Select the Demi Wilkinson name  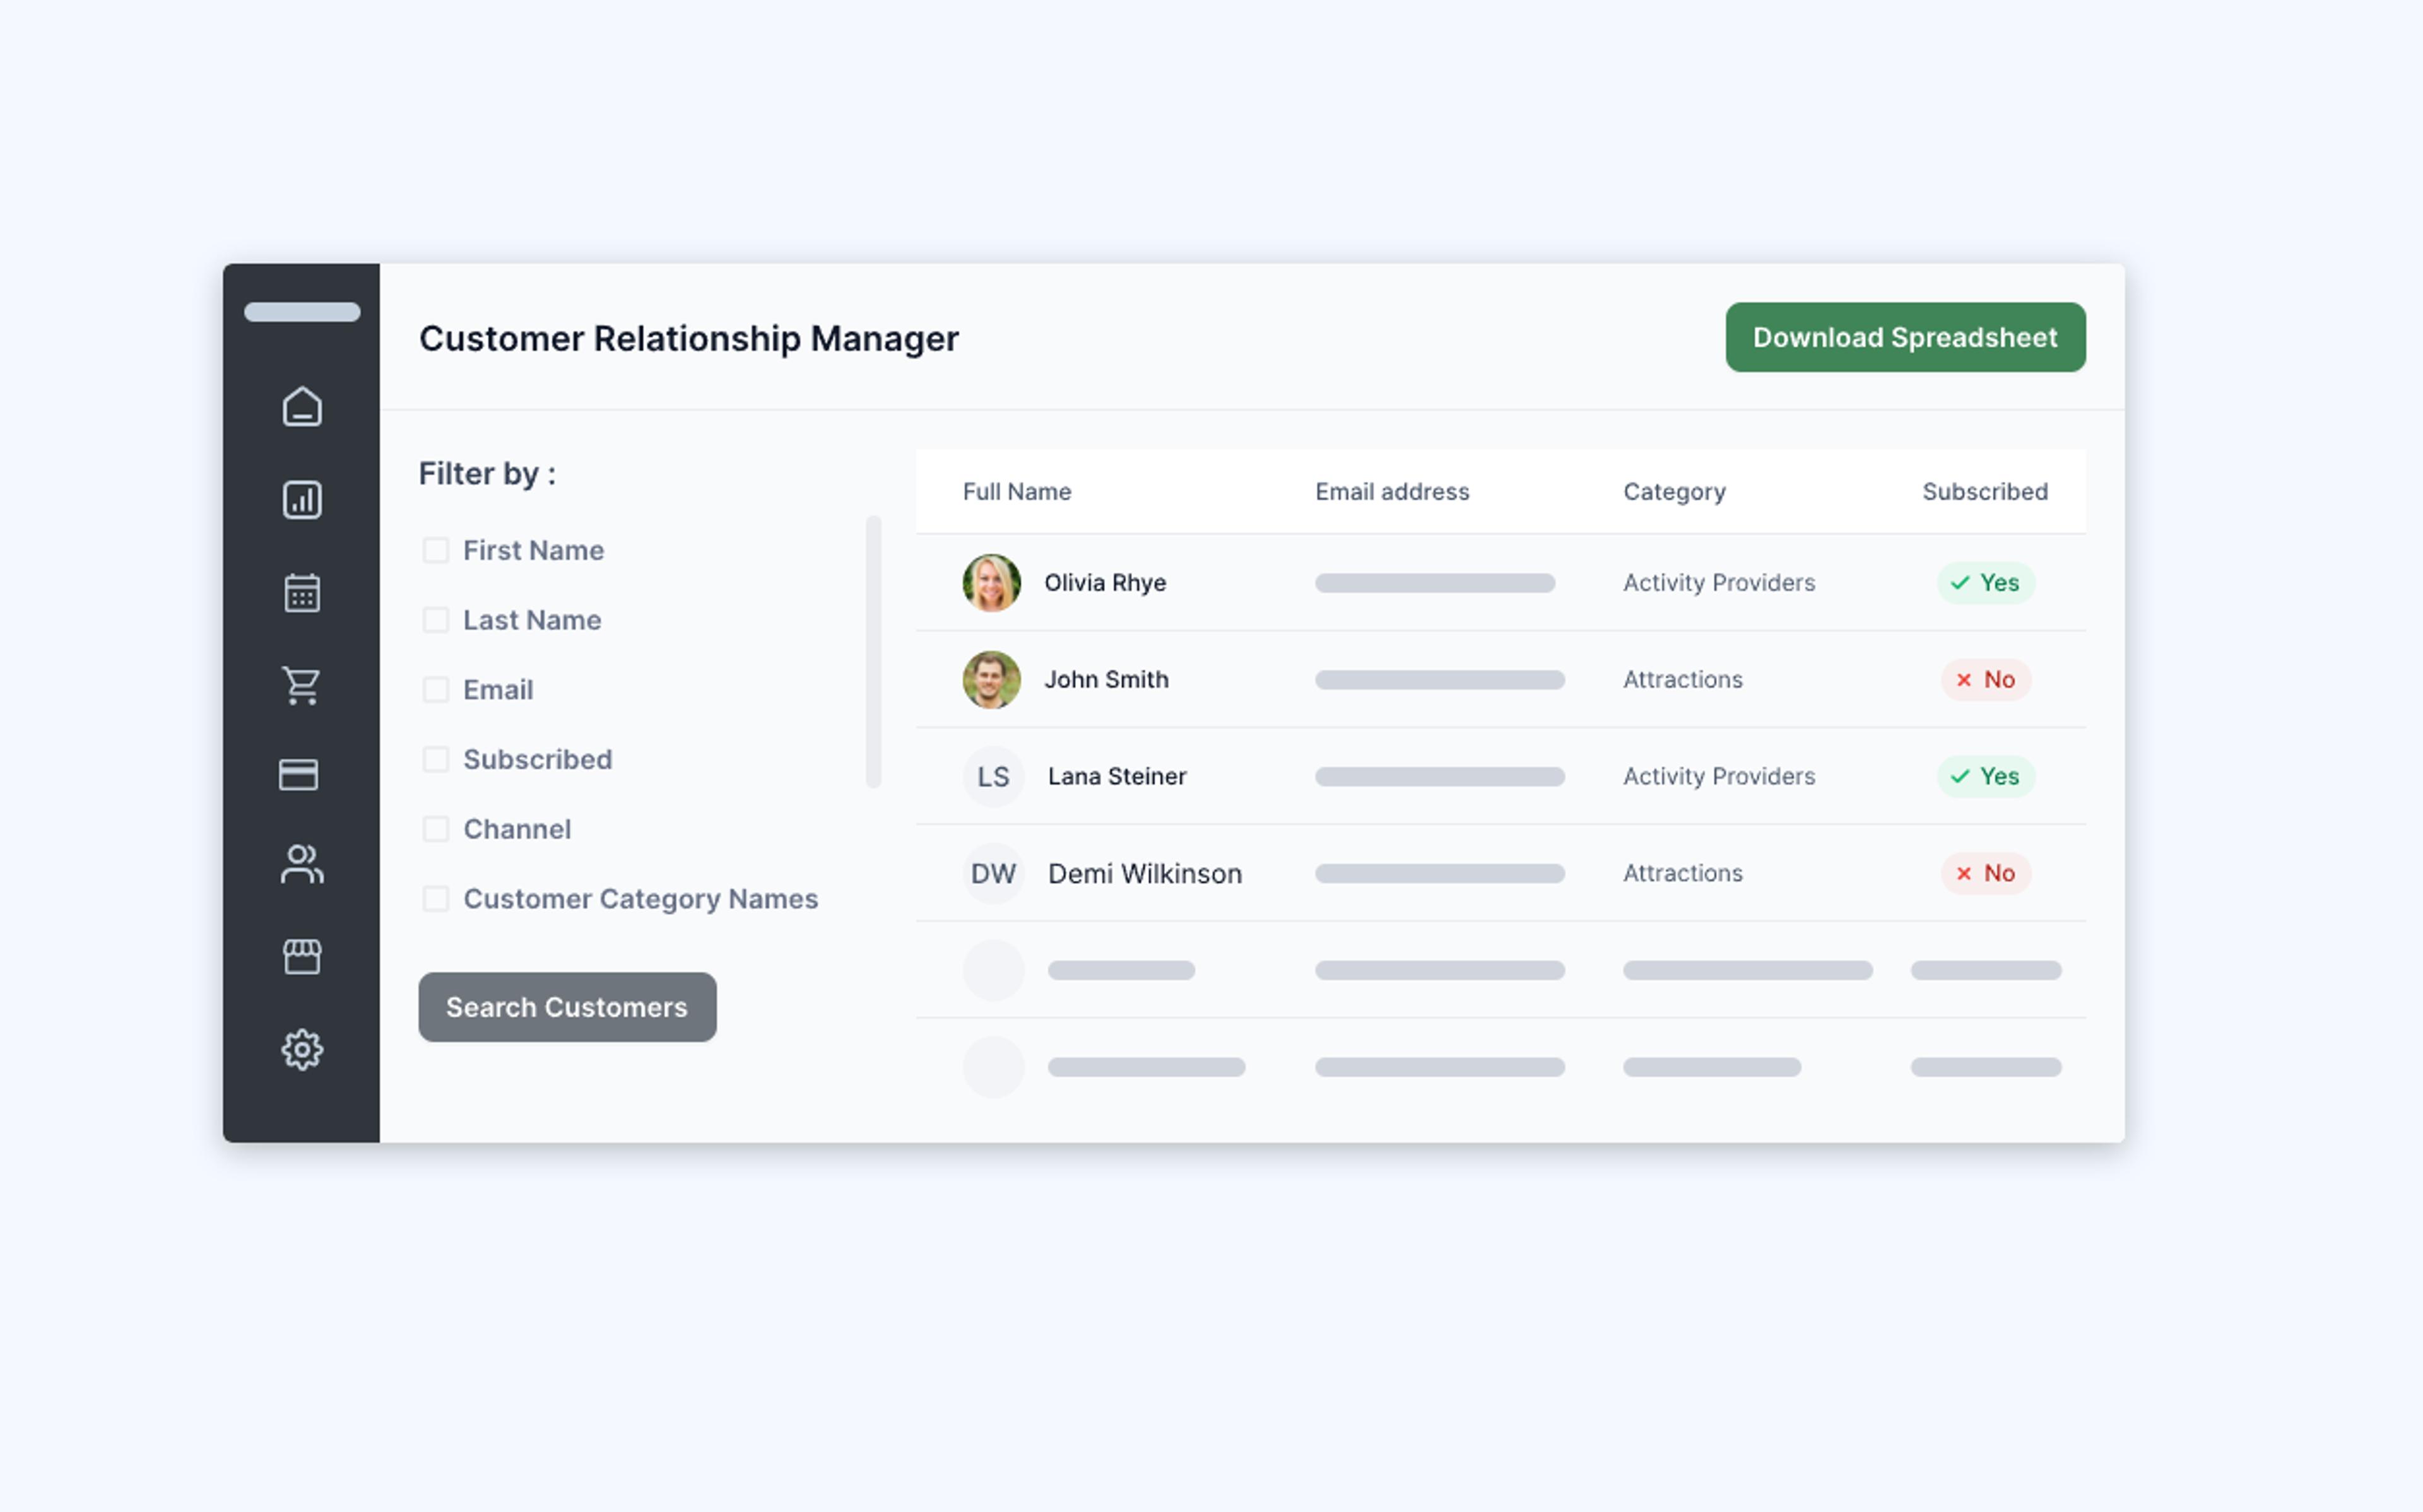pos(1145,874)
